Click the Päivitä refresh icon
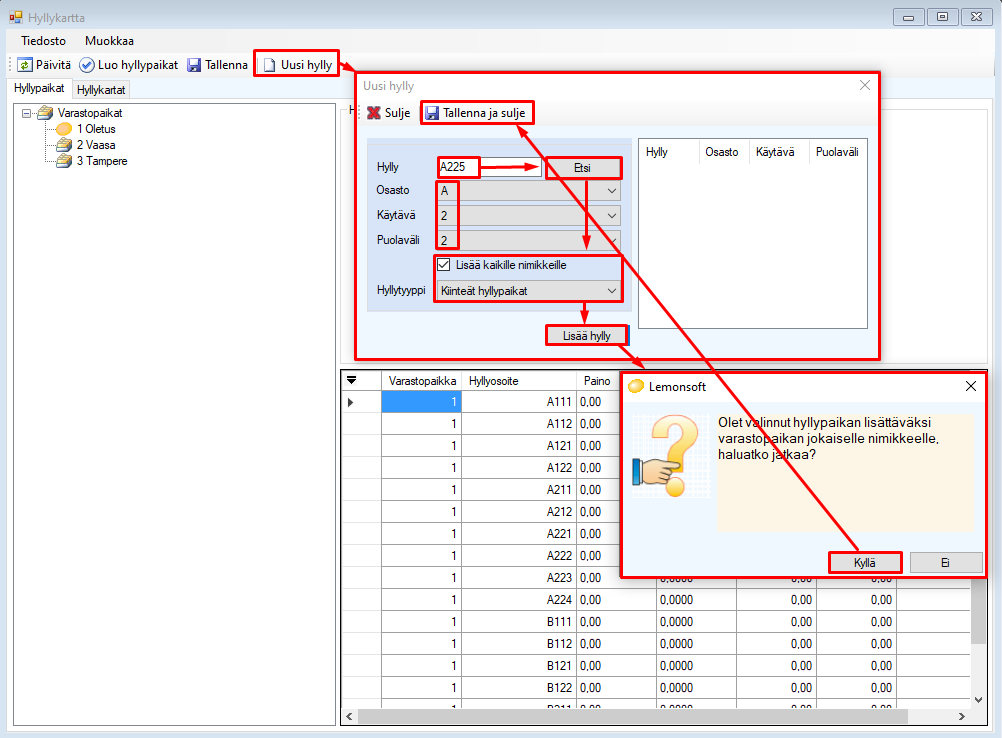 pos(25,65)
